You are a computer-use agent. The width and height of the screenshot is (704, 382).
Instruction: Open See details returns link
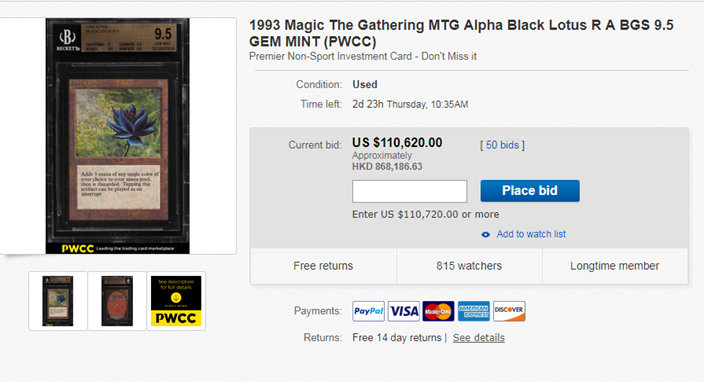click(479, 338)
